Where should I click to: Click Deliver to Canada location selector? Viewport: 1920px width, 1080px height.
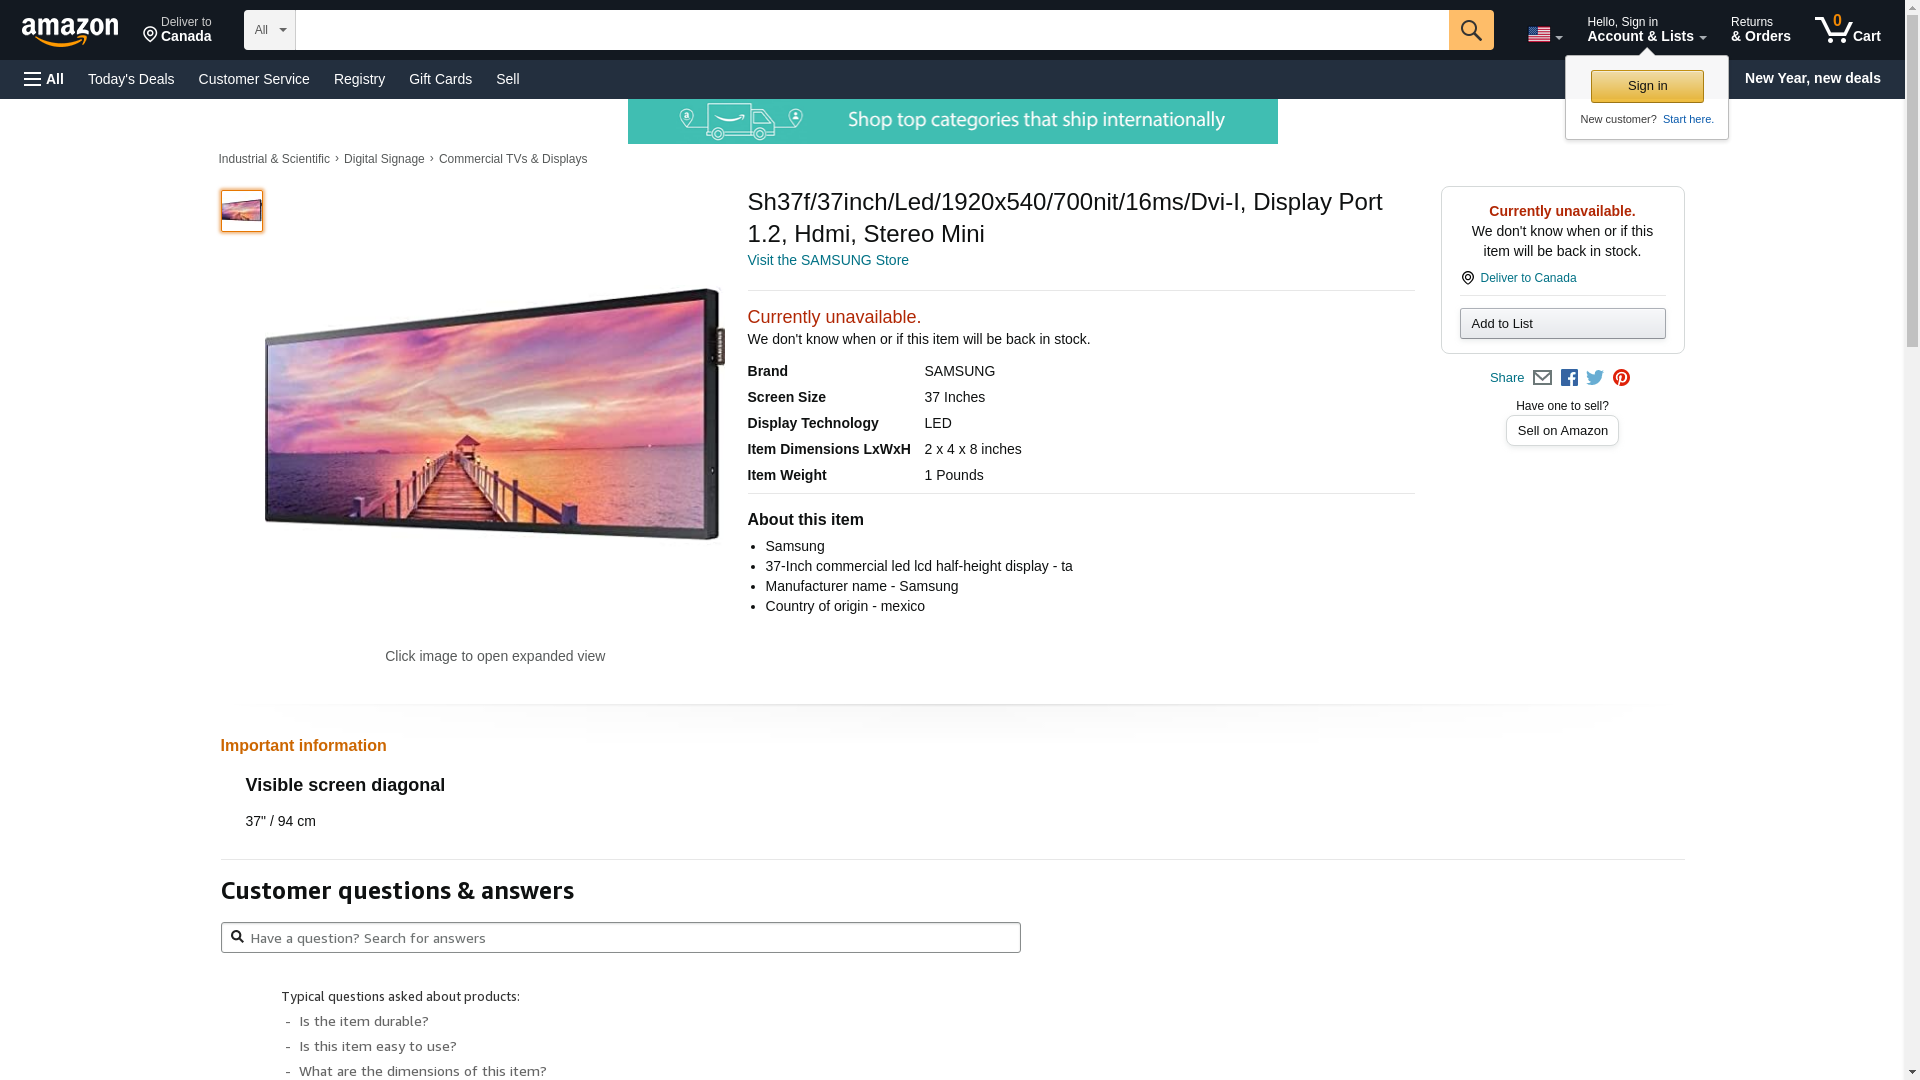pos(177,30)
